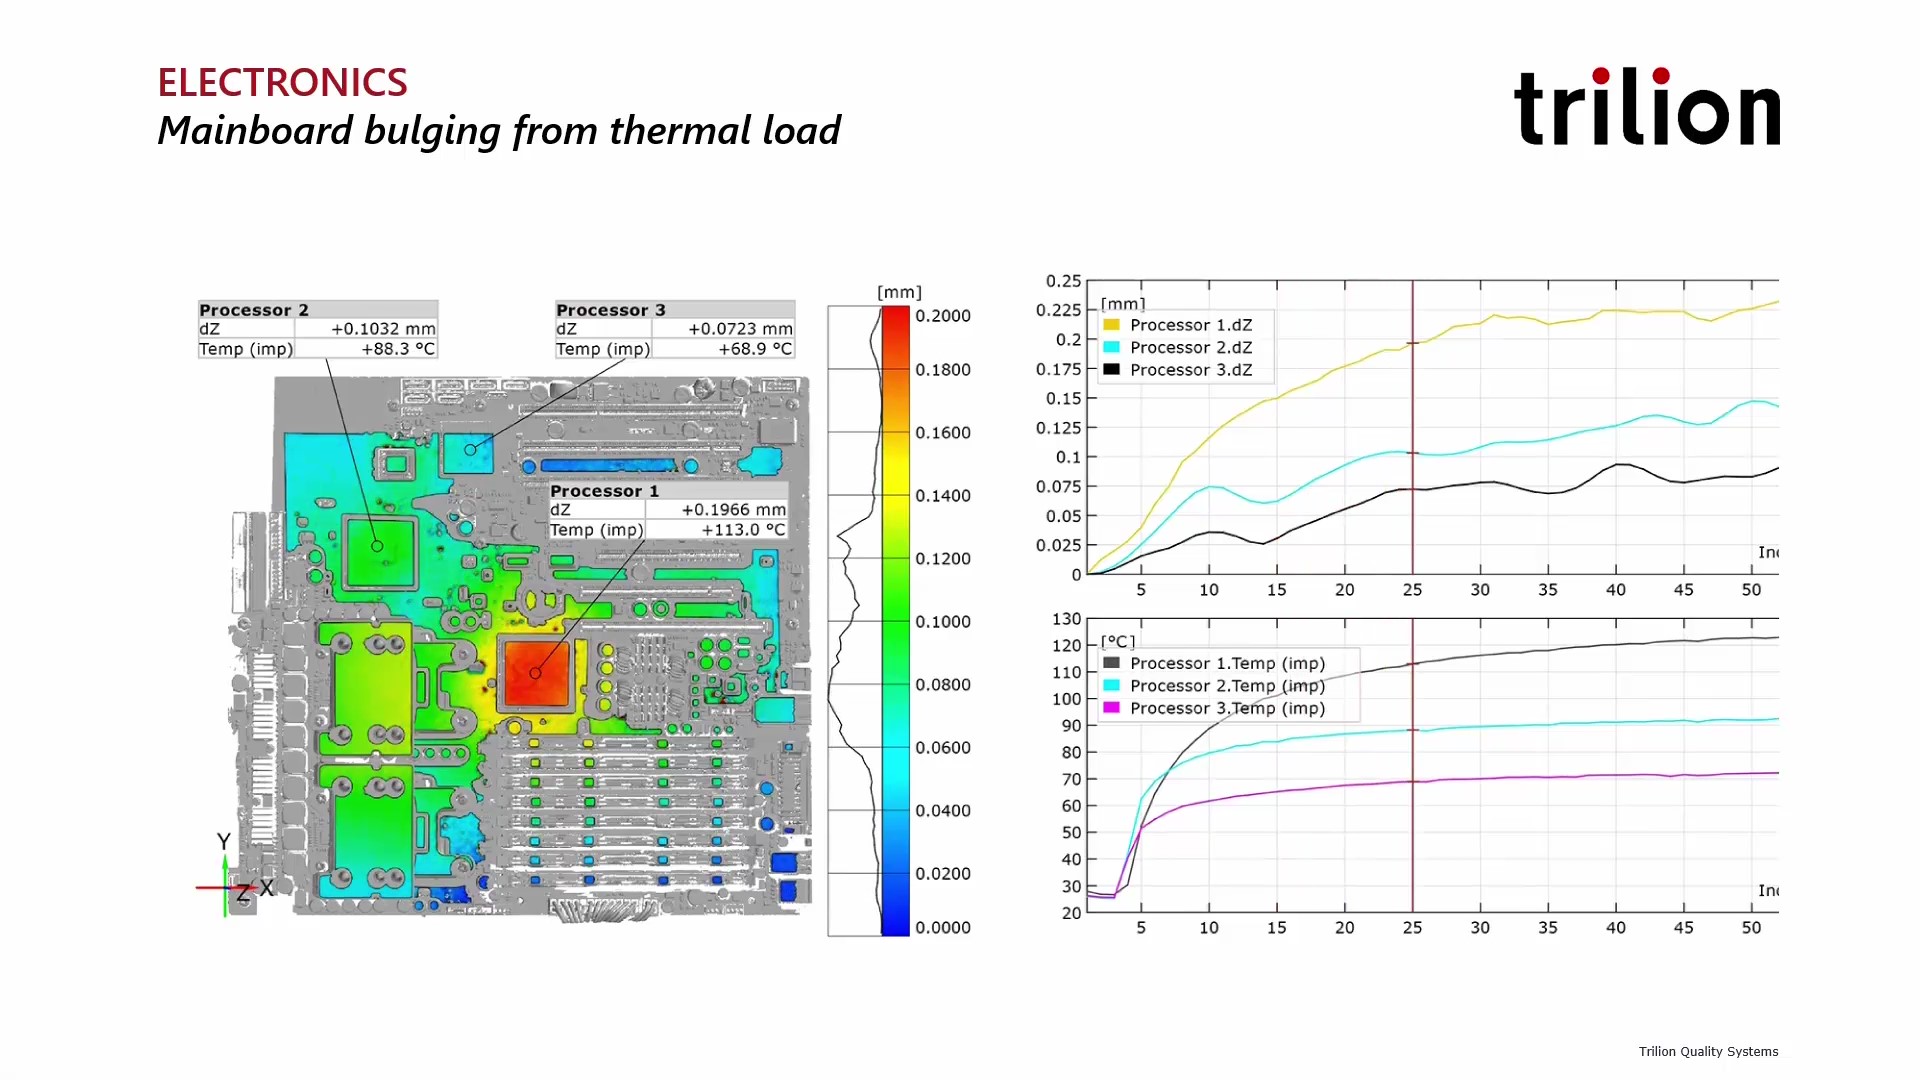Click the red X axis arrow indicator
The height and width of the screenshot is (1080, 1920).
[215, 888]
